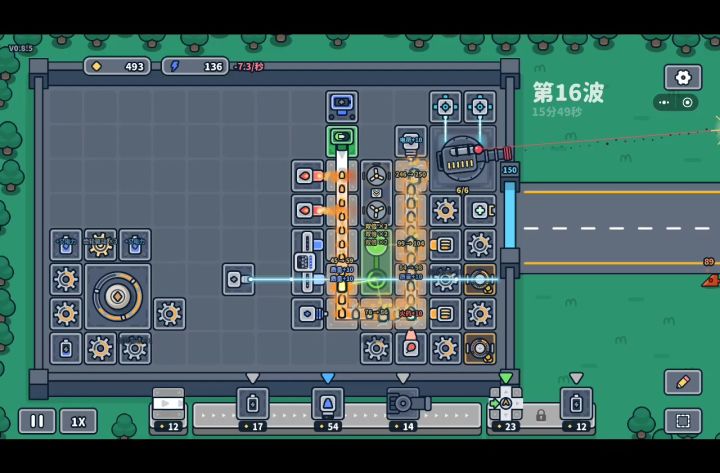Select the gear tile next to the bottom-left battery
This screenshot has height=473, width=720.
[100, 349]
